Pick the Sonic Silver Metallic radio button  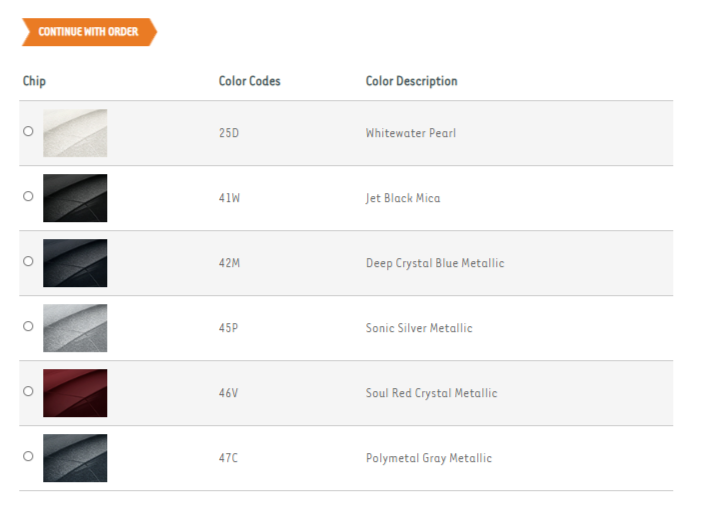28,326
